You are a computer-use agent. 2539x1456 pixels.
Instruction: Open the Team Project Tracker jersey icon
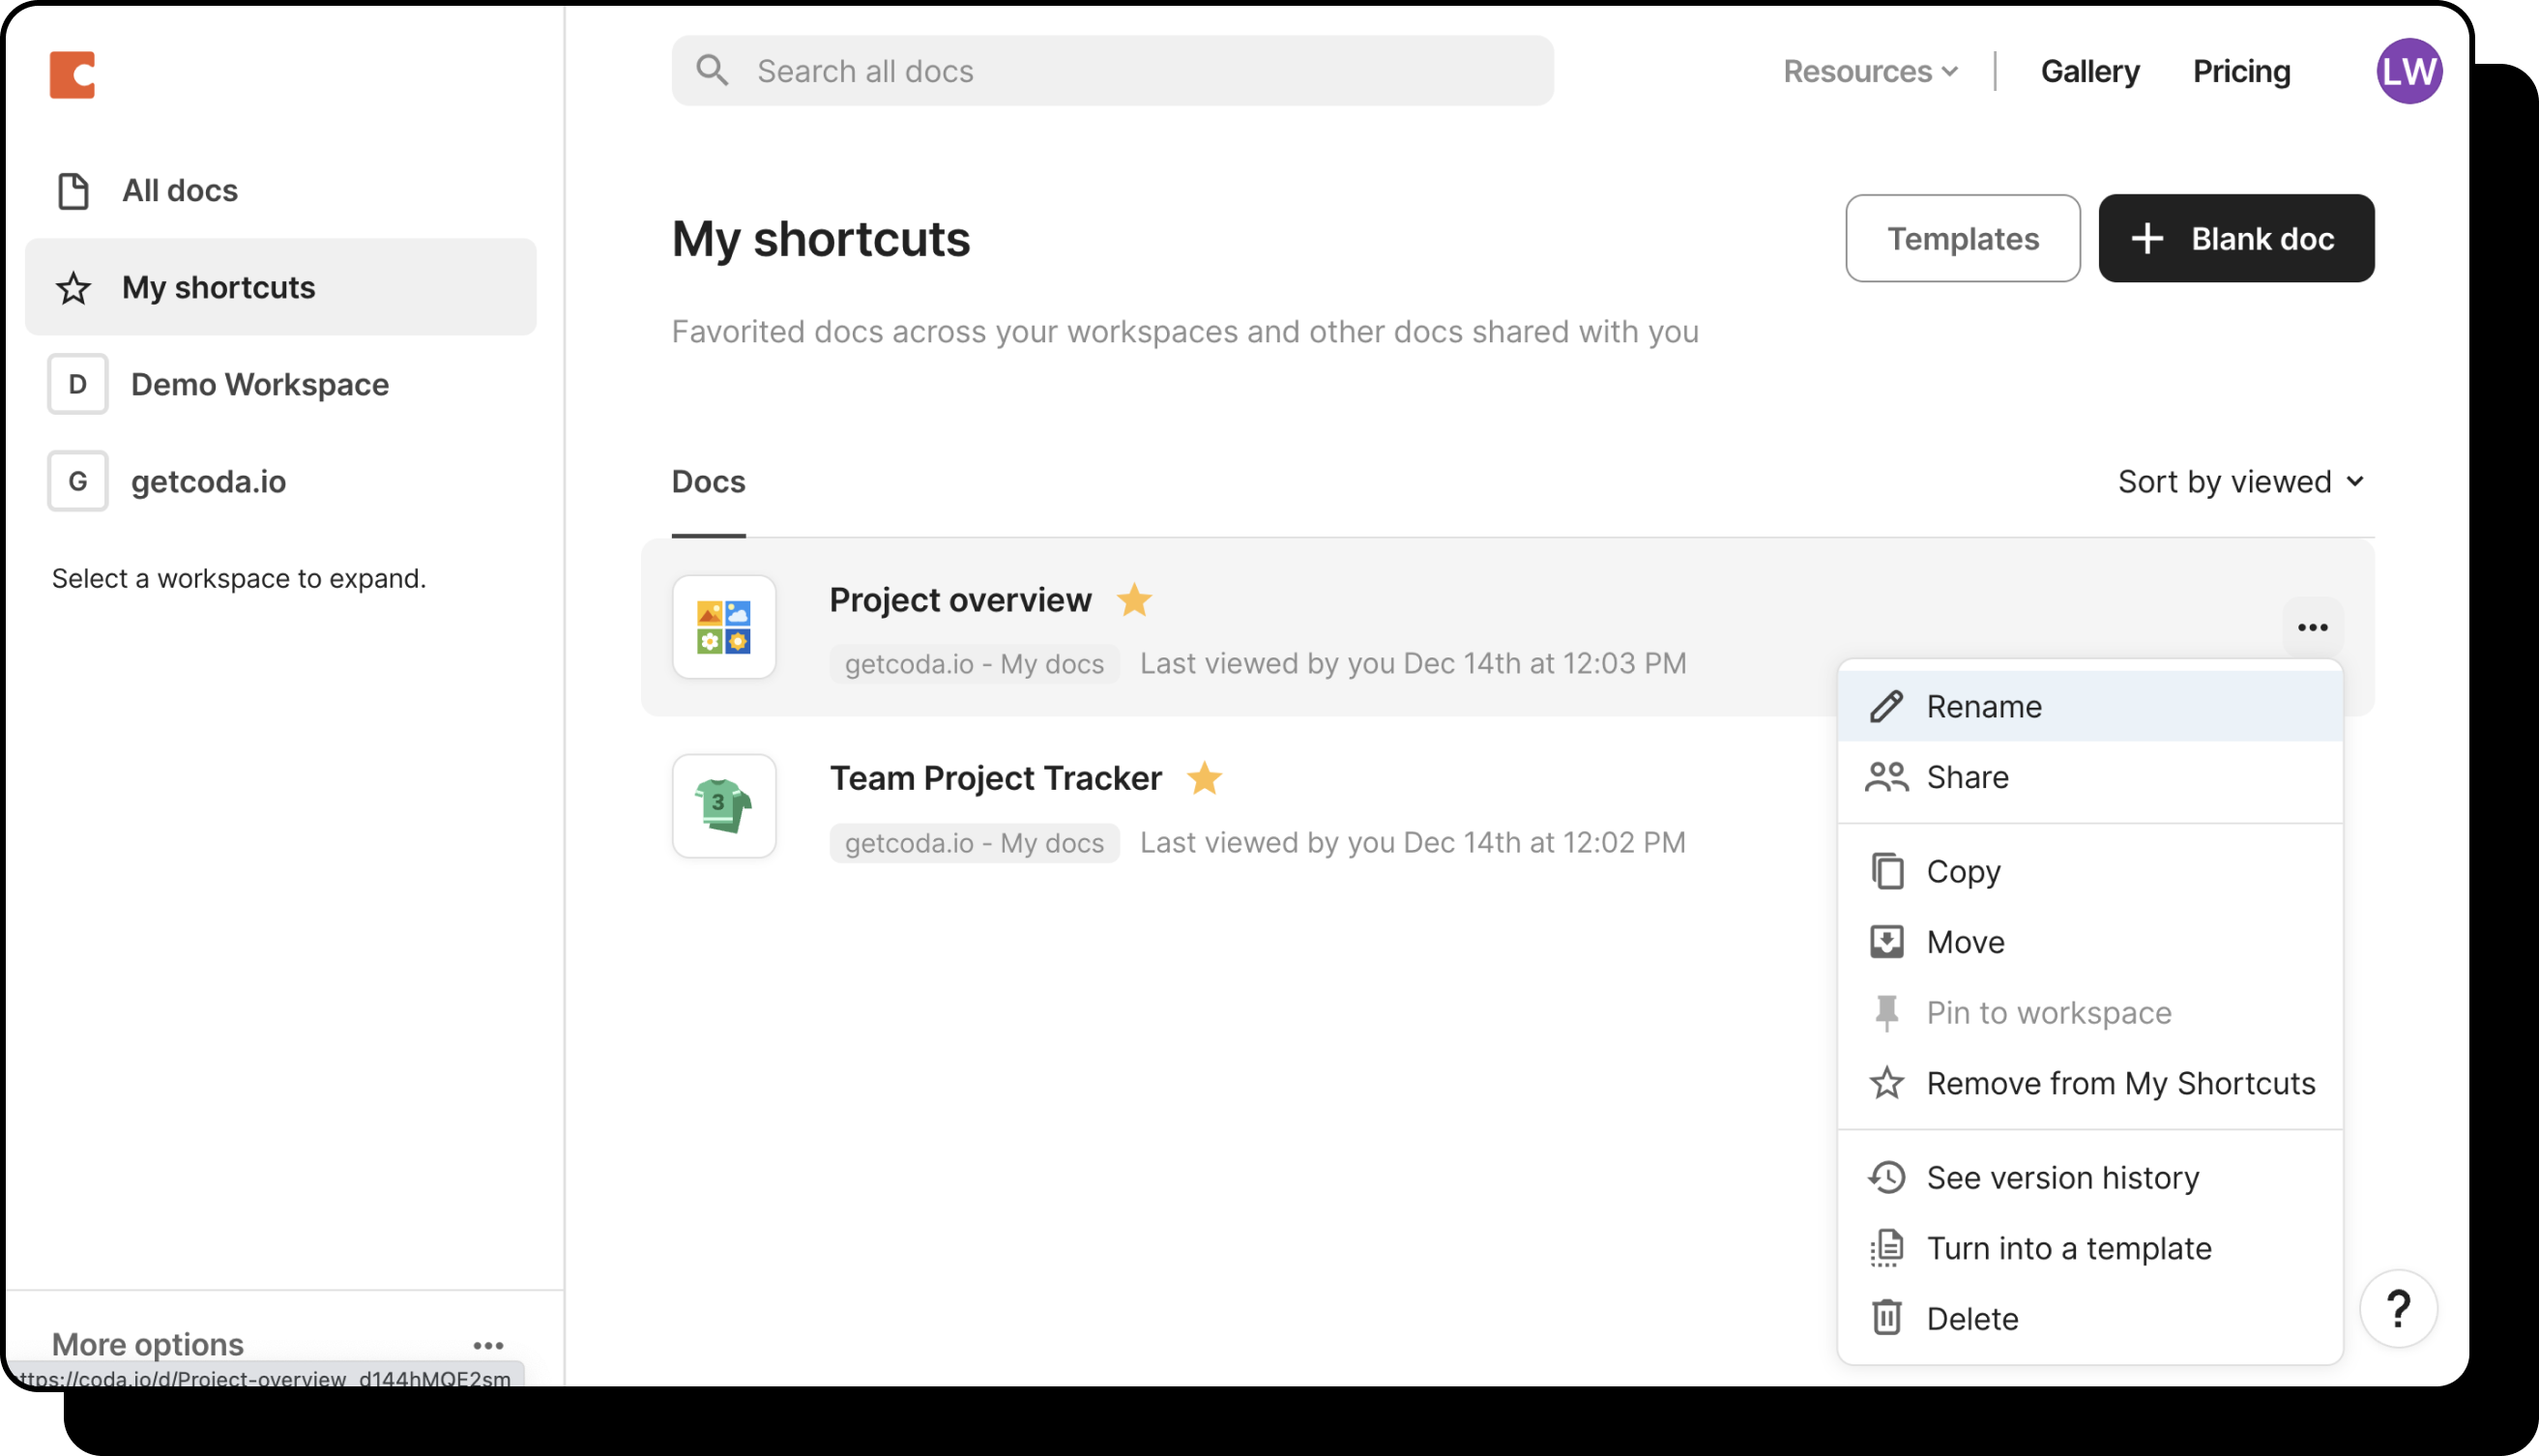pyautogui.click(x=724, y=806)
